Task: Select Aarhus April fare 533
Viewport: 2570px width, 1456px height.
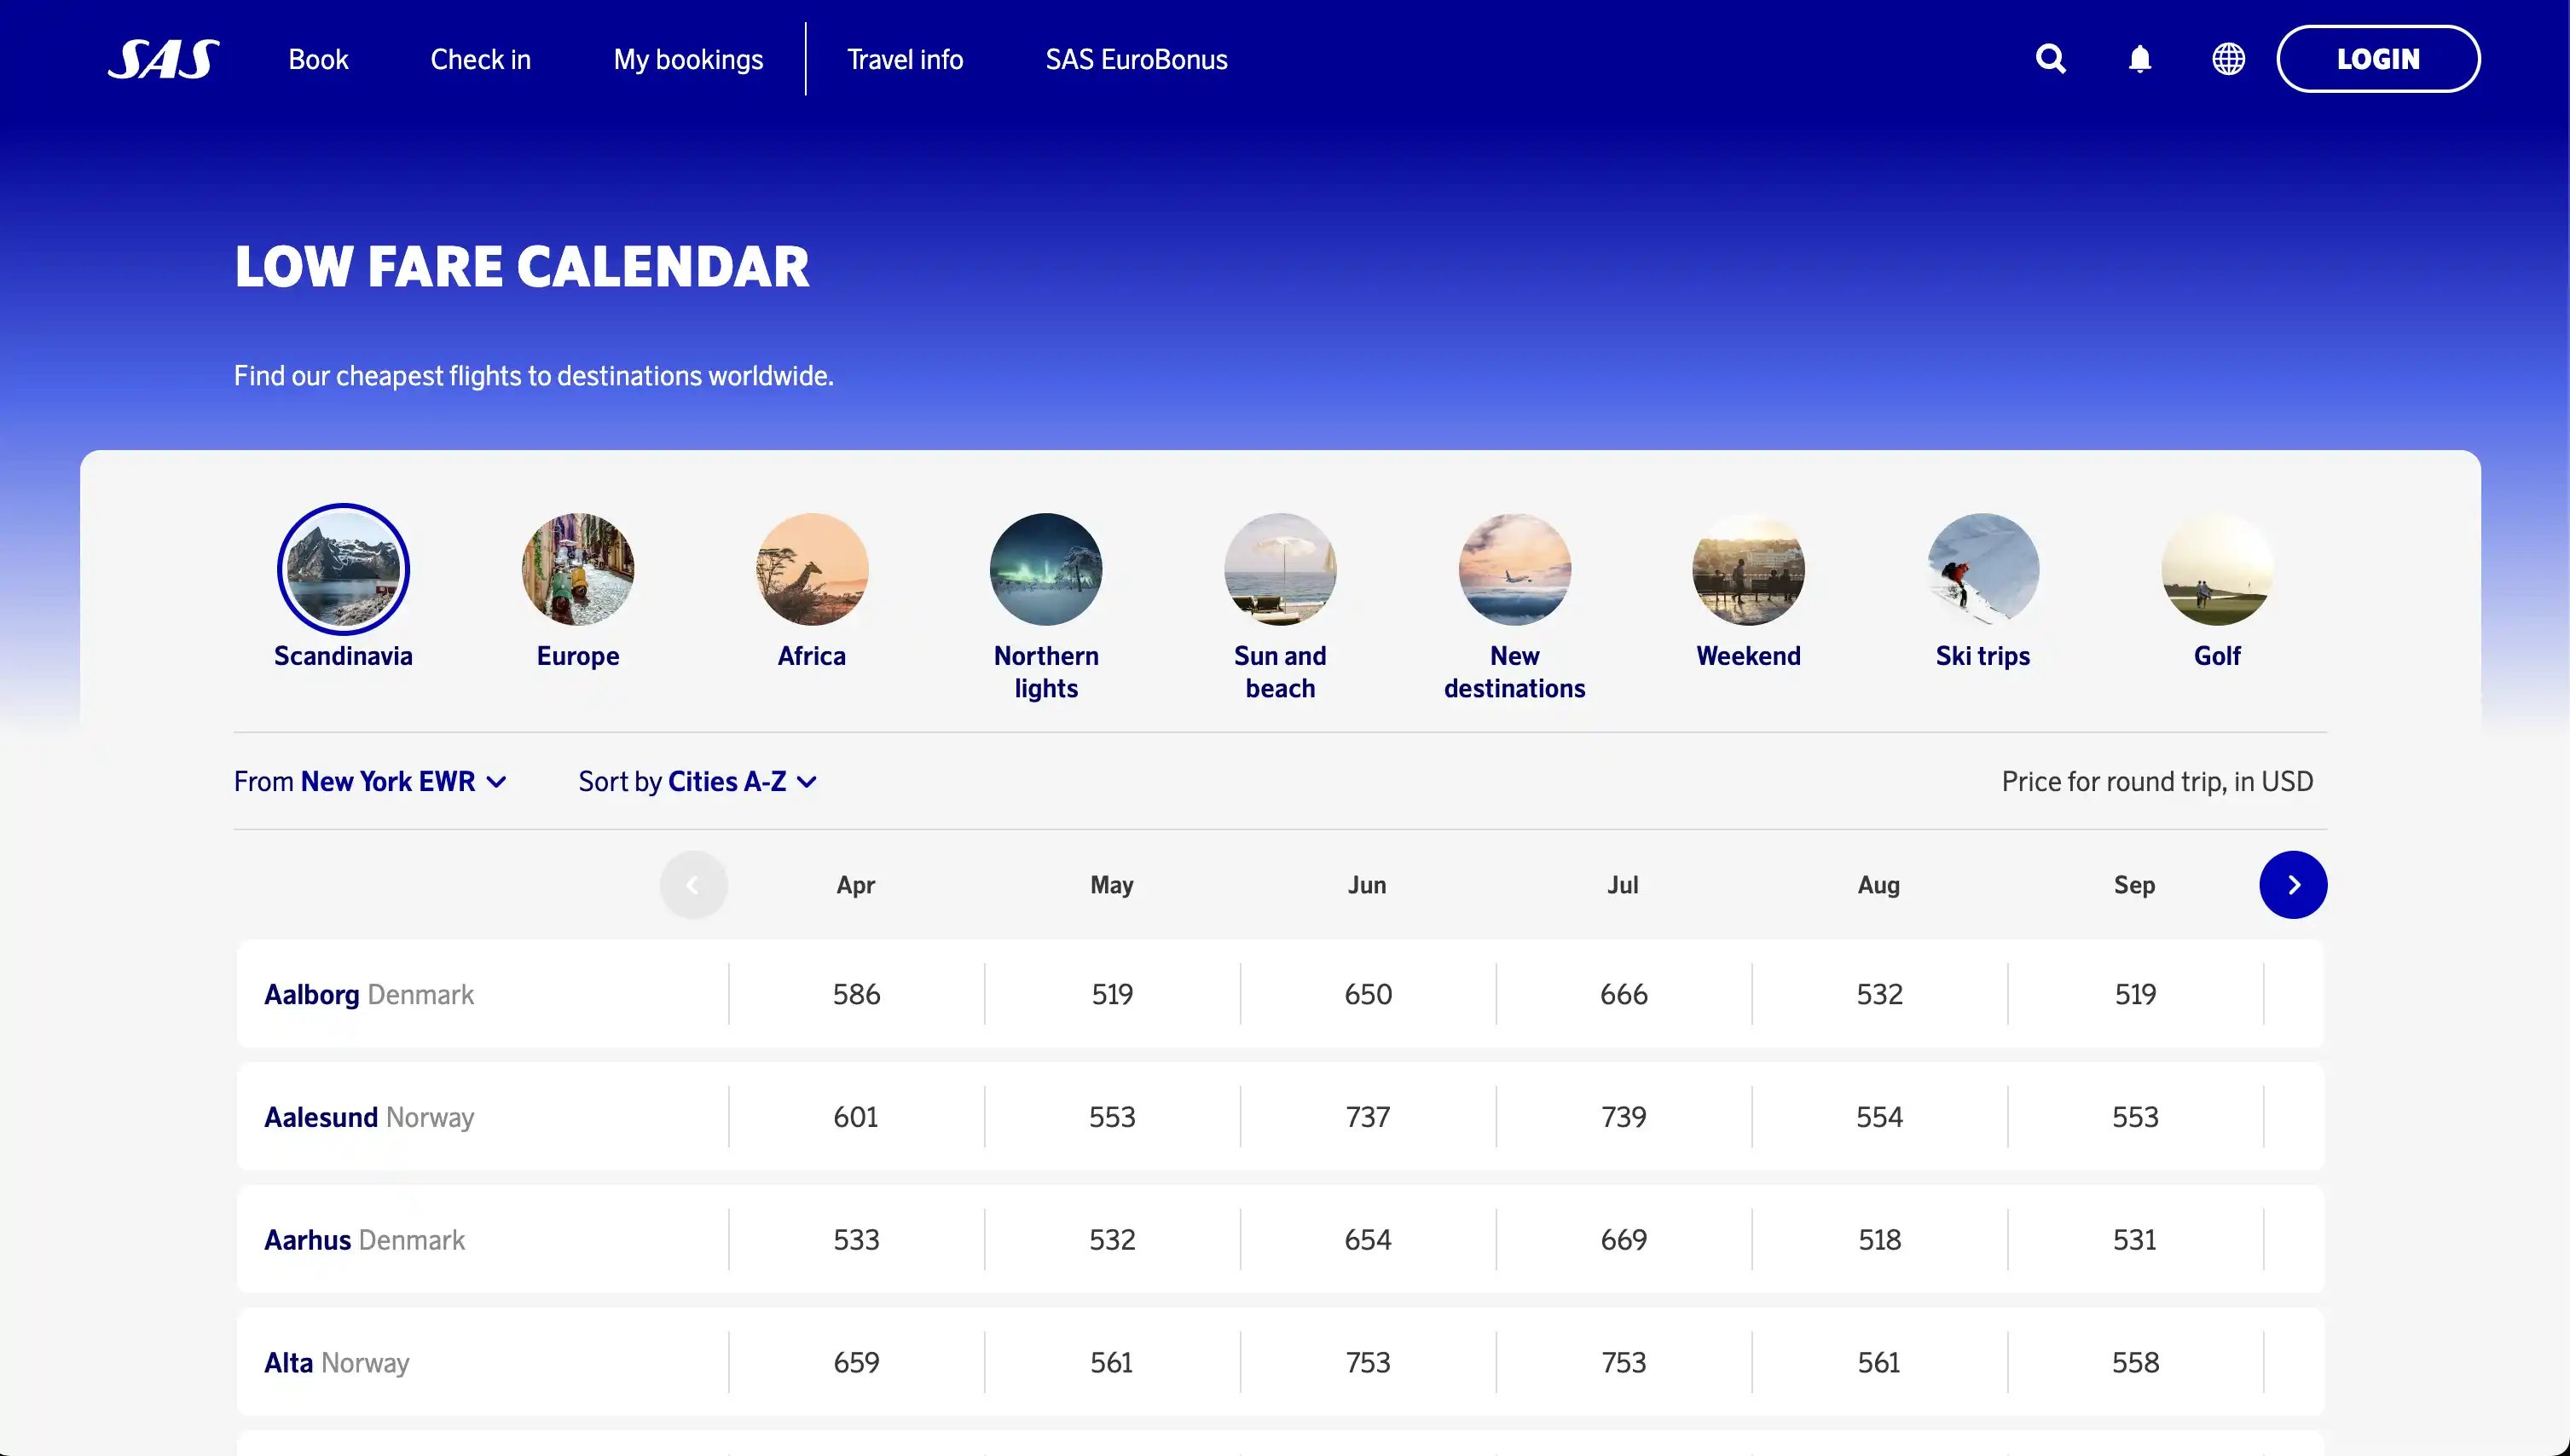Action: [856, 1240]
